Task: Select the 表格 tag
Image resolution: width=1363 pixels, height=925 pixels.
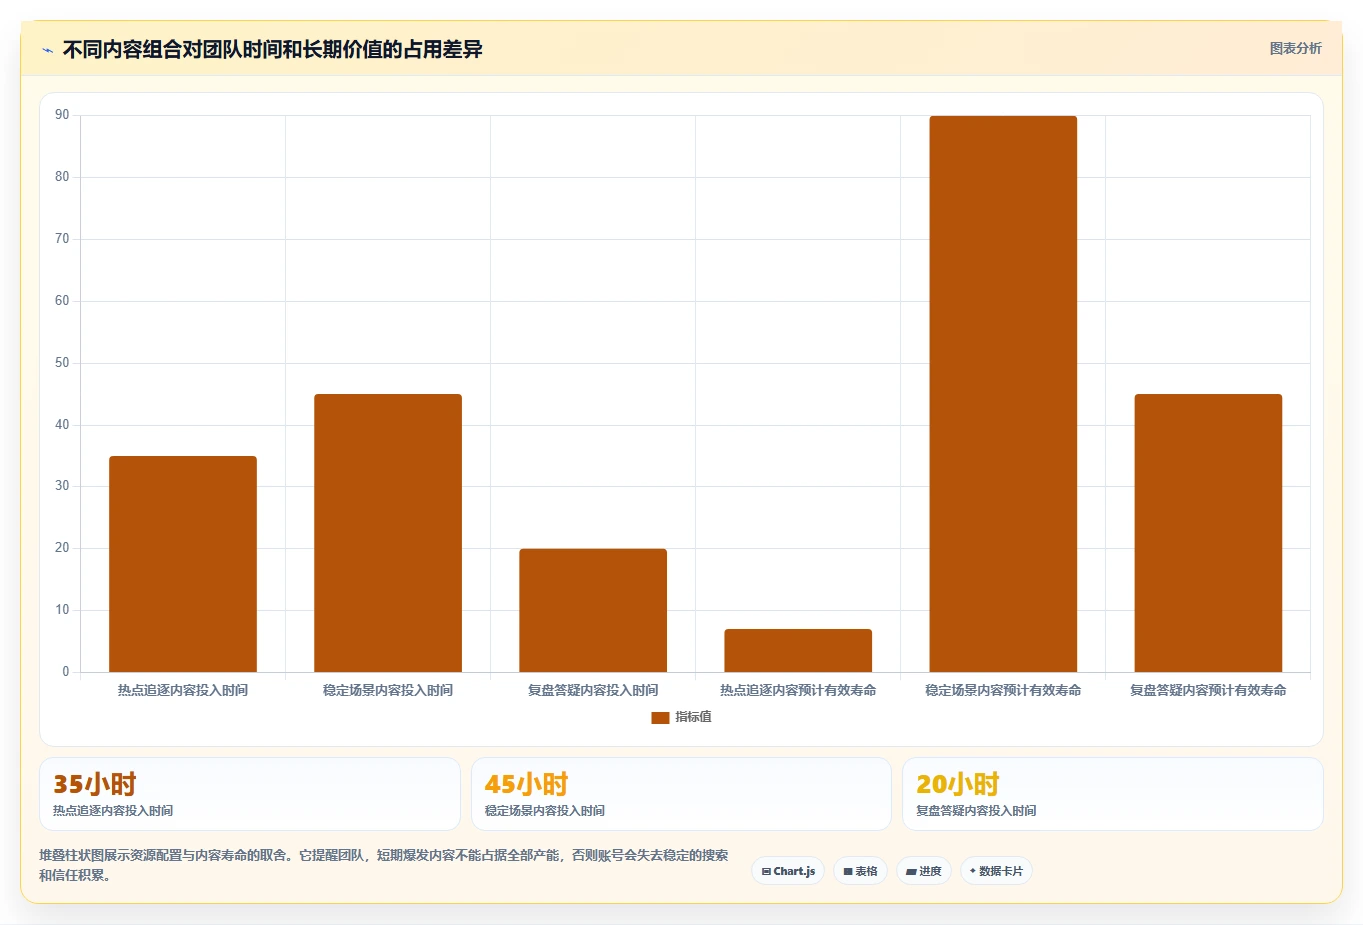Action: coord(860,871)
